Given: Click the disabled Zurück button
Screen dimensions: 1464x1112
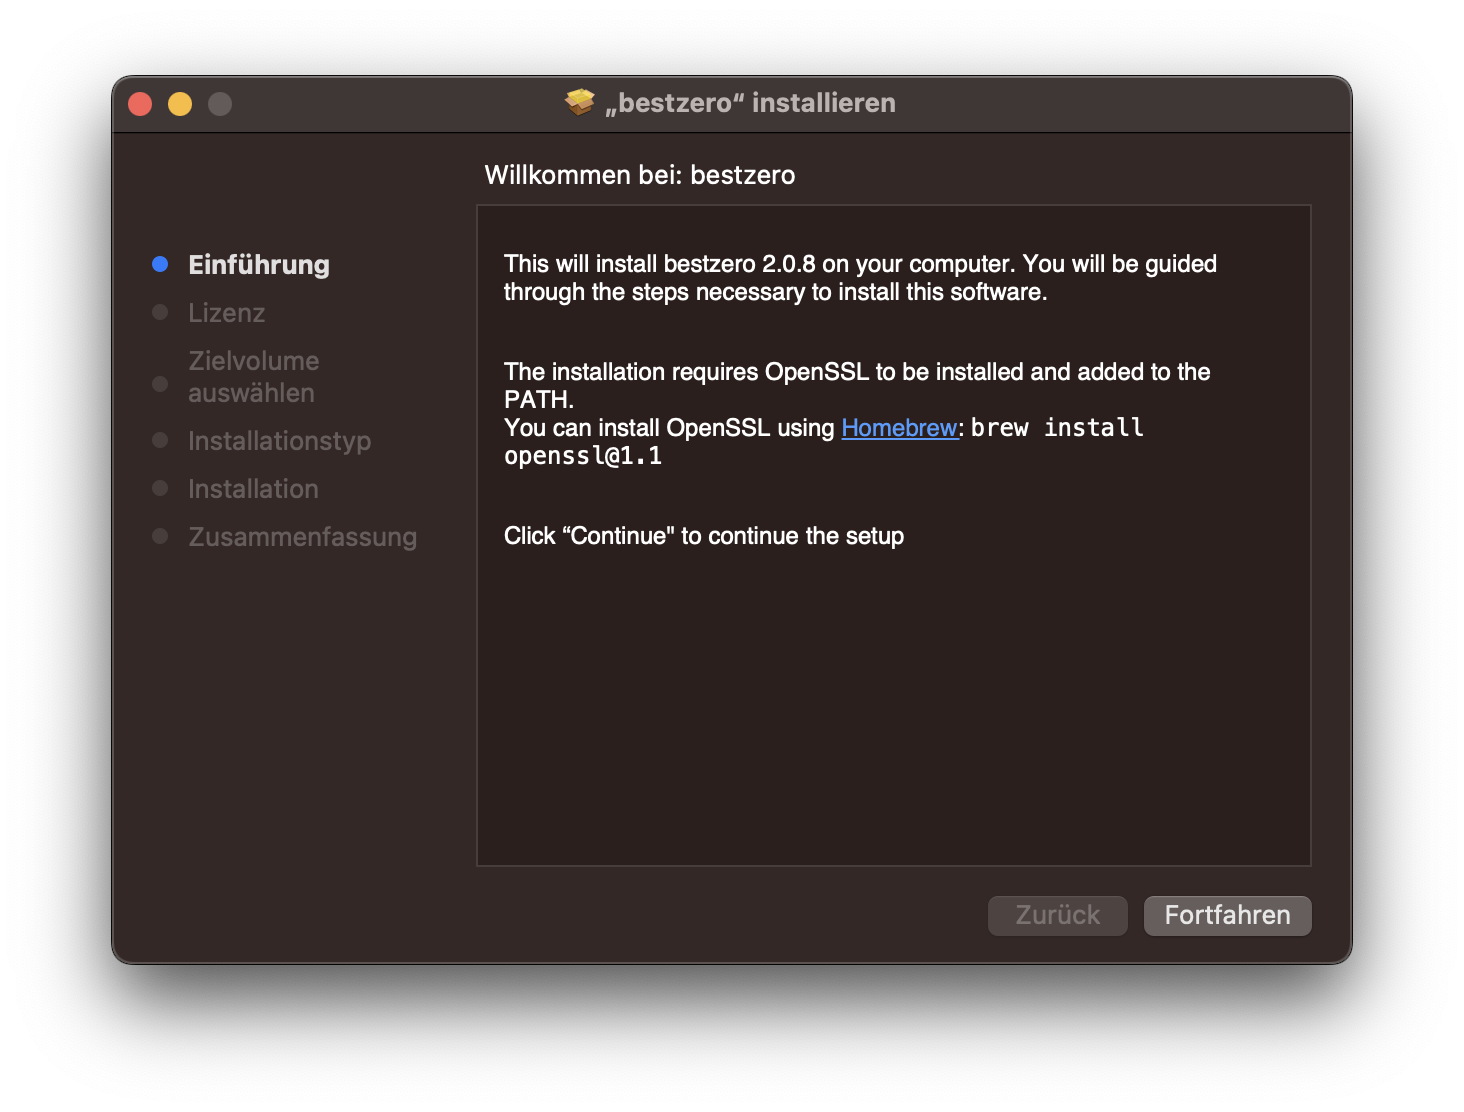Looking at the screenshot, I should [1057, 915].
